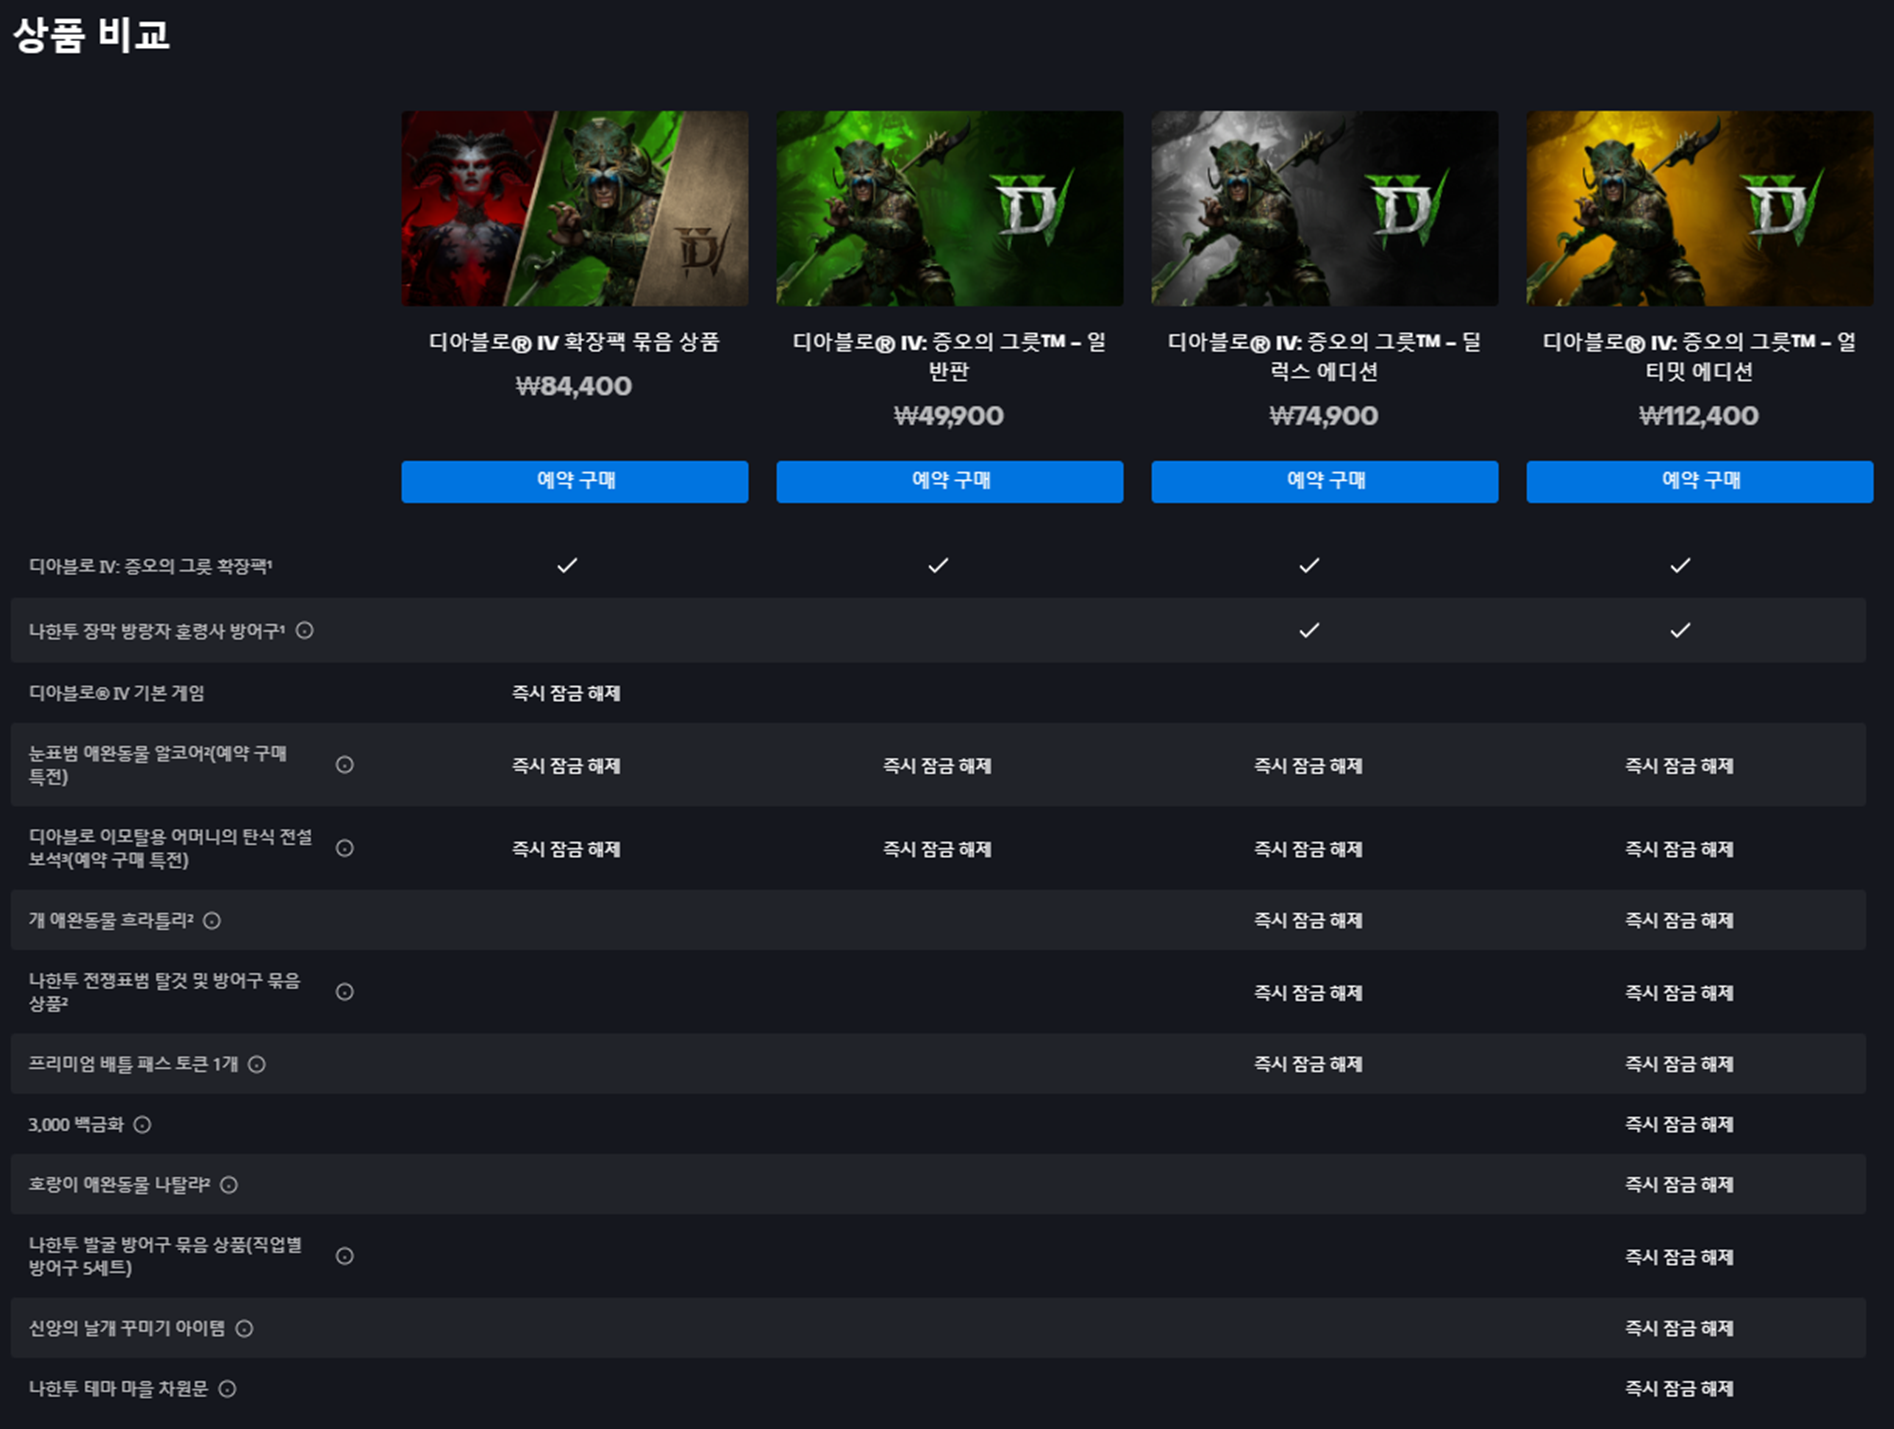Click the 호랑이 애완동물 나탈랴 label
Image resolution: width=1894 pixels, height=1429 pixels.
[119, 1185]
